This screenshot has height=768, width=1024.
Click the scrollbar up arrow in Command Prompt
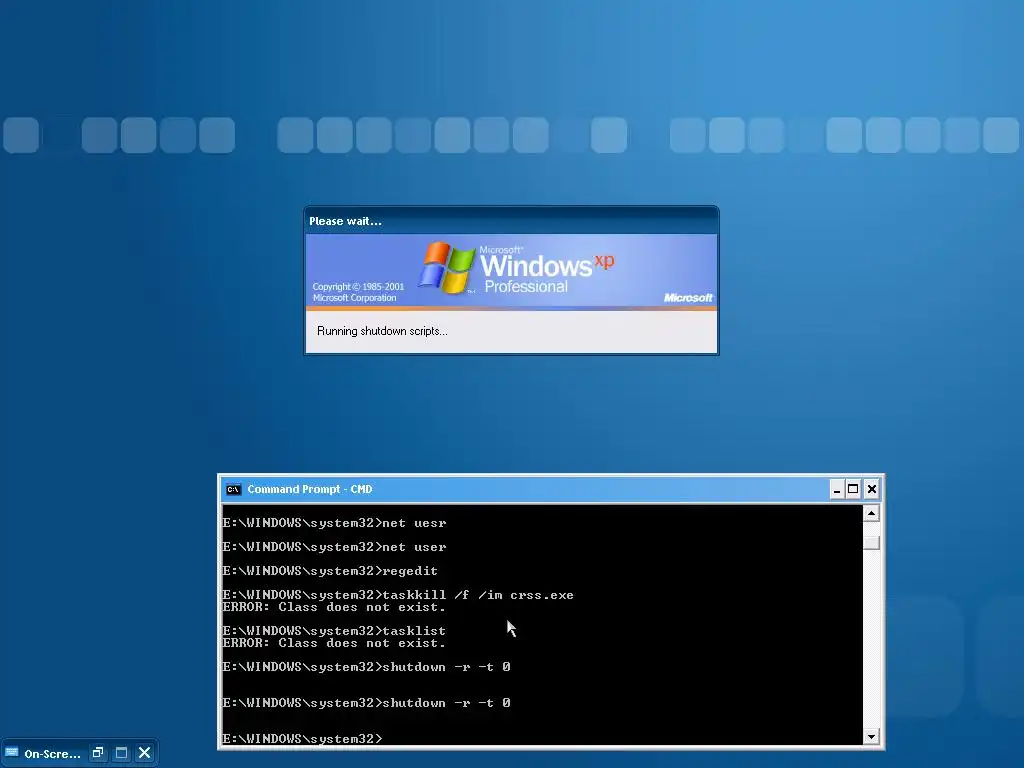pos(871,514)
